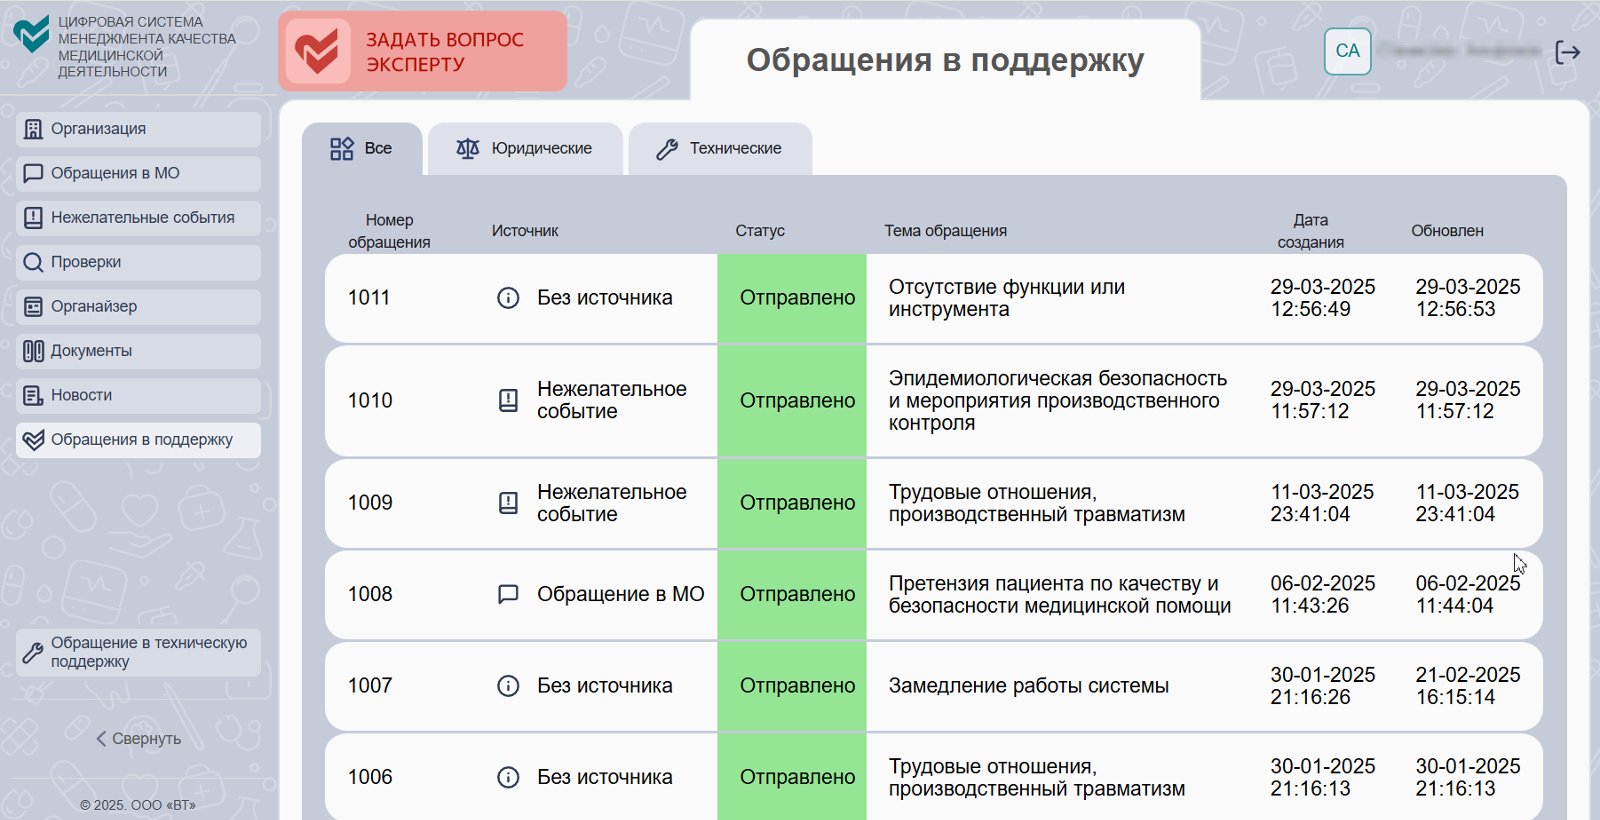Viewport: 1600px width, 820px height.
Task: Click event icon in row 1010
Action: (x=508, y=401)
